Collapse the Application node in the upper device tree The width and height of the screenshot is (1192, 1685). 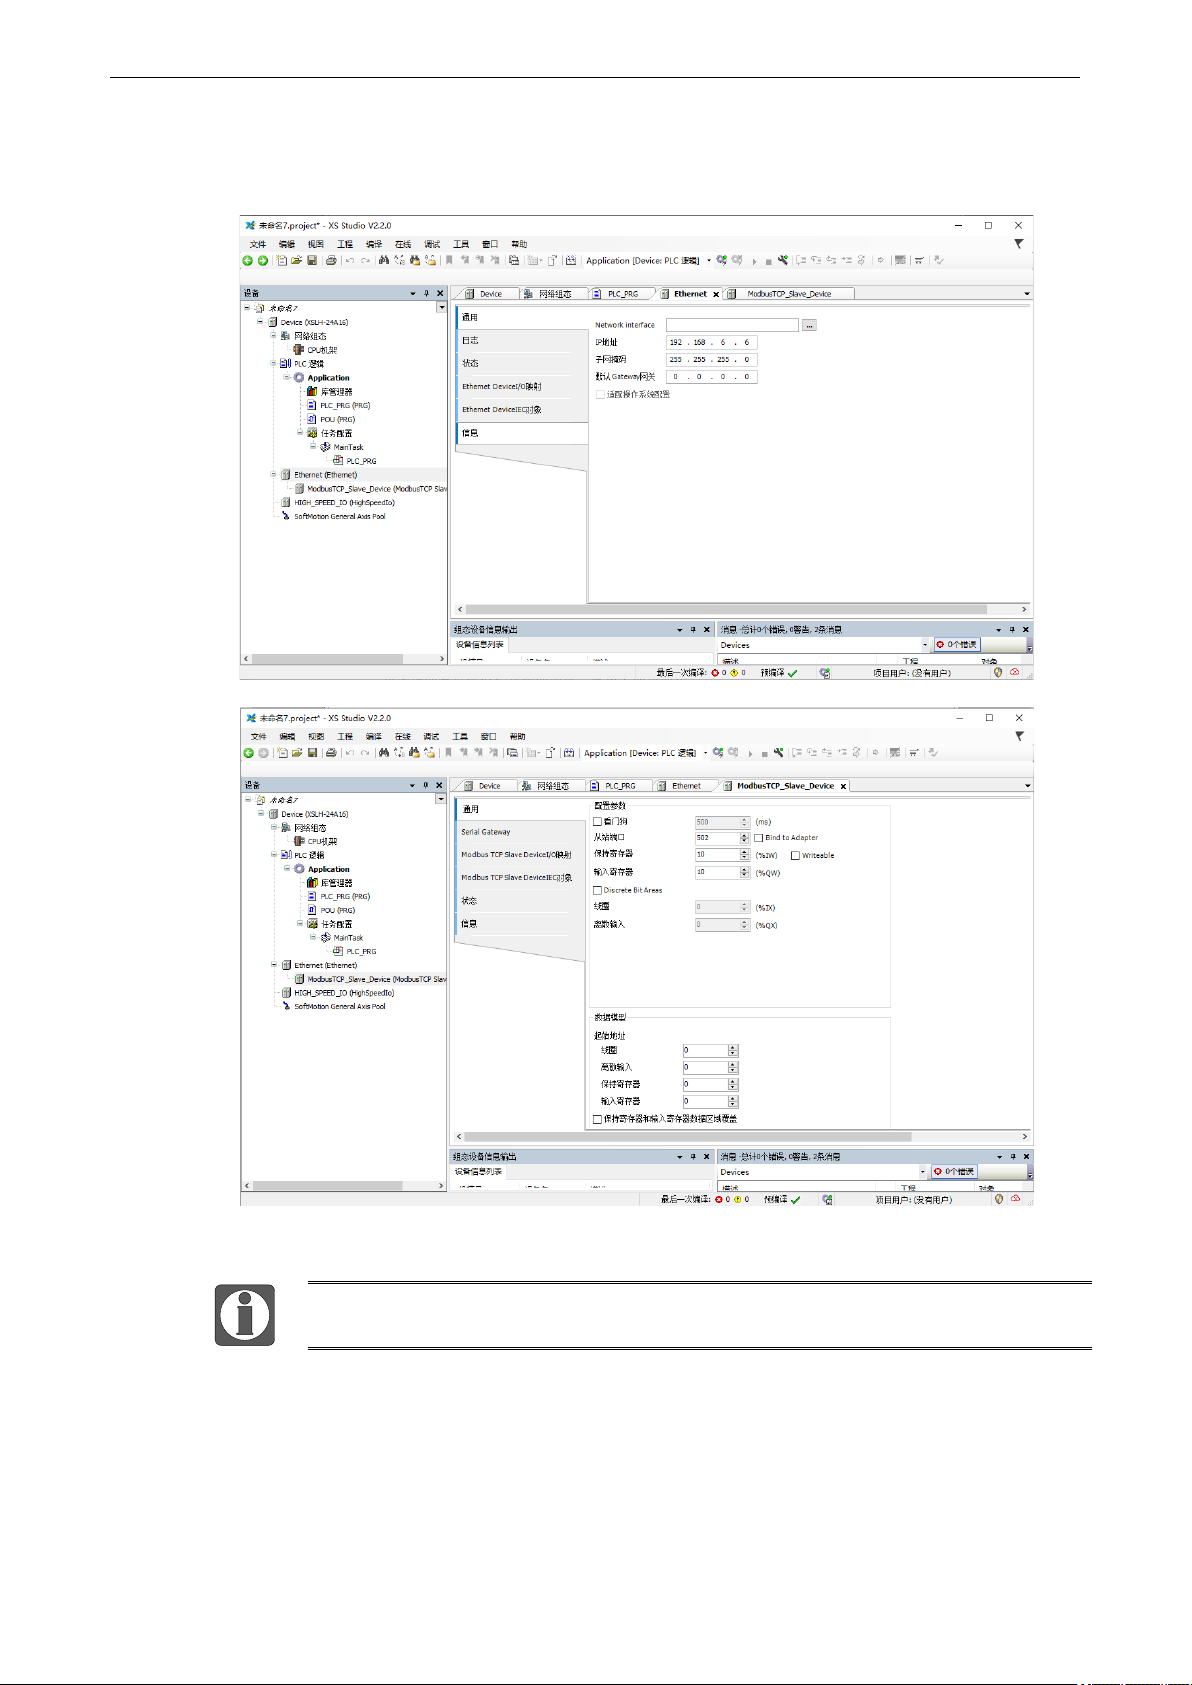286,378
